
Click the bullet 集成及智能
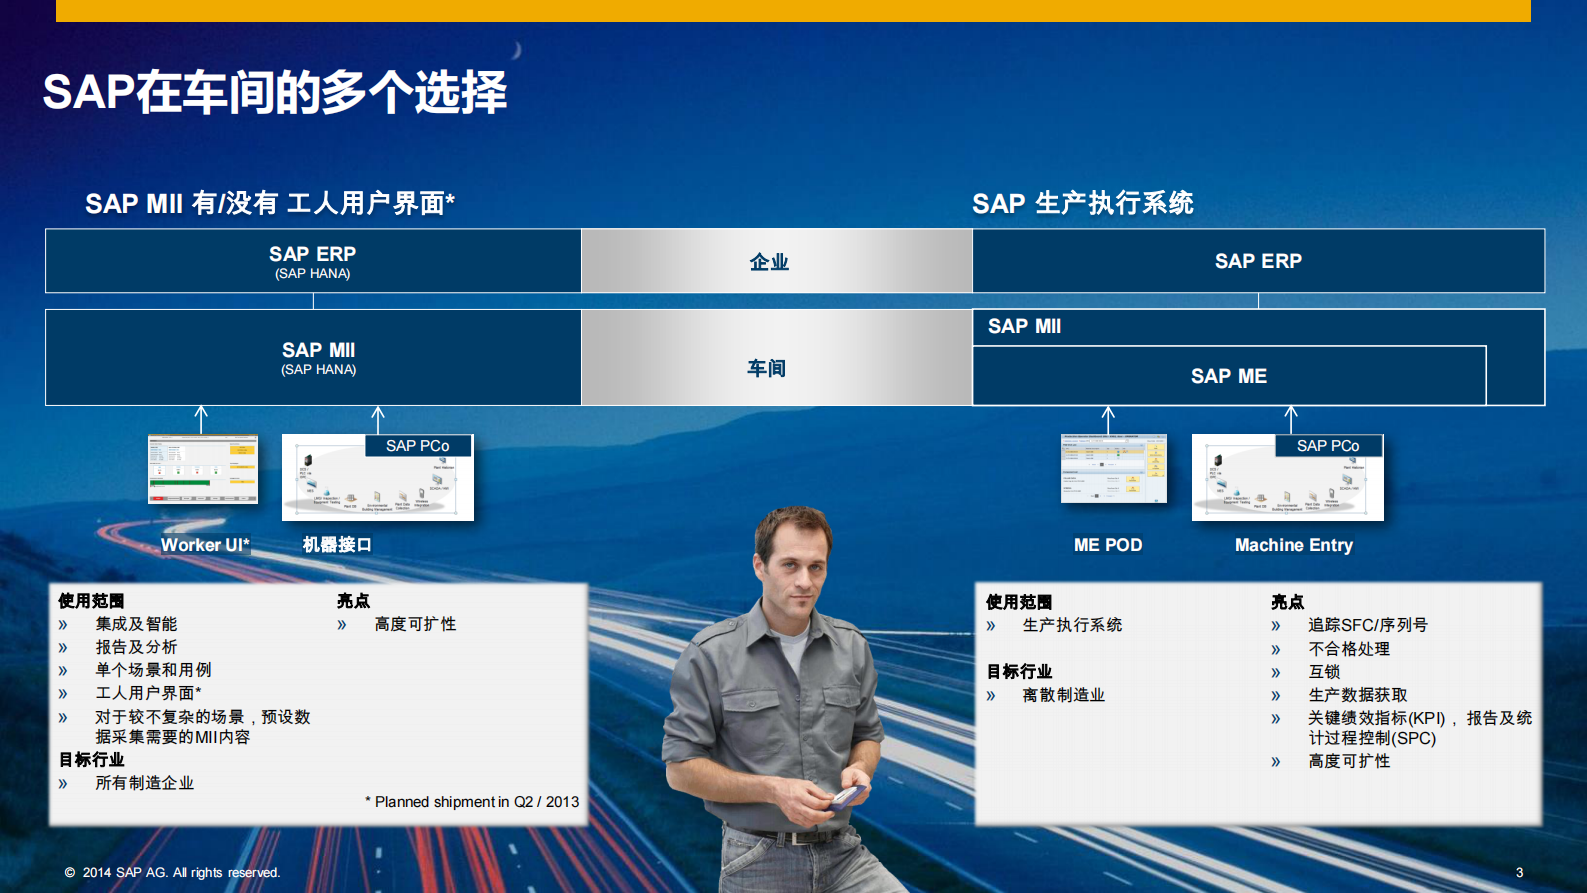[136, 624]
